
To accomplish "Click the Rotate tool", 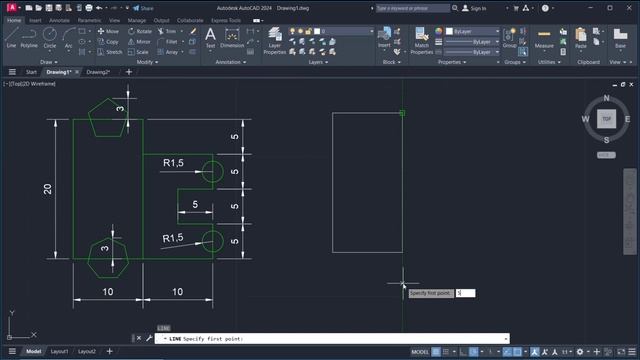I will coord(140,31).
